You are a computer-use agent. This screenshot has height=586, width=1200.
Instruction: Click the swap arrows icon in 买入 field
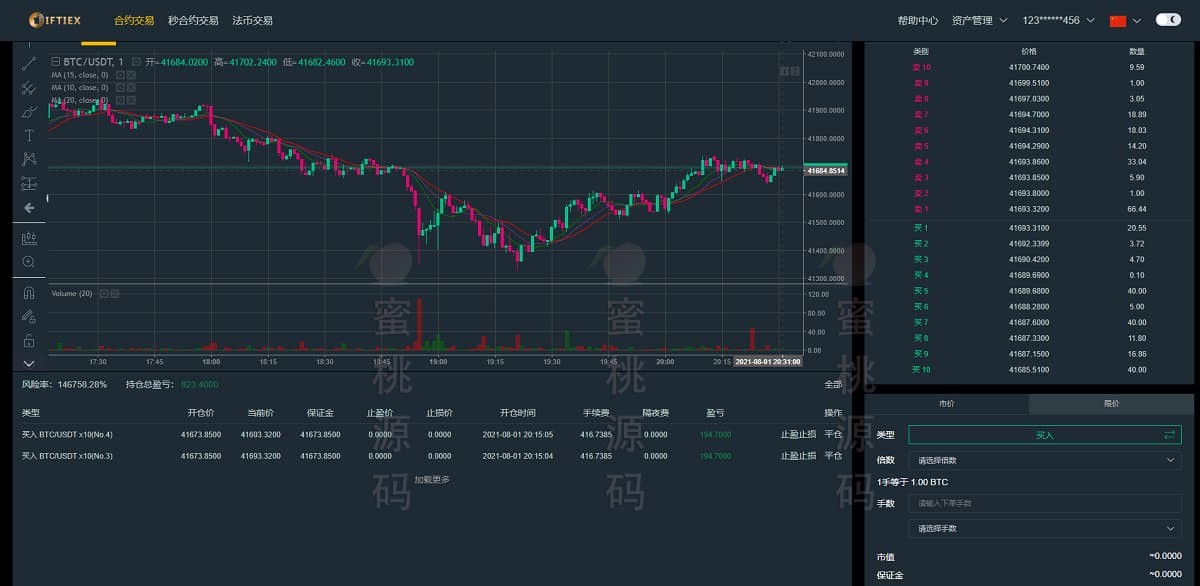coord(1169,435)
